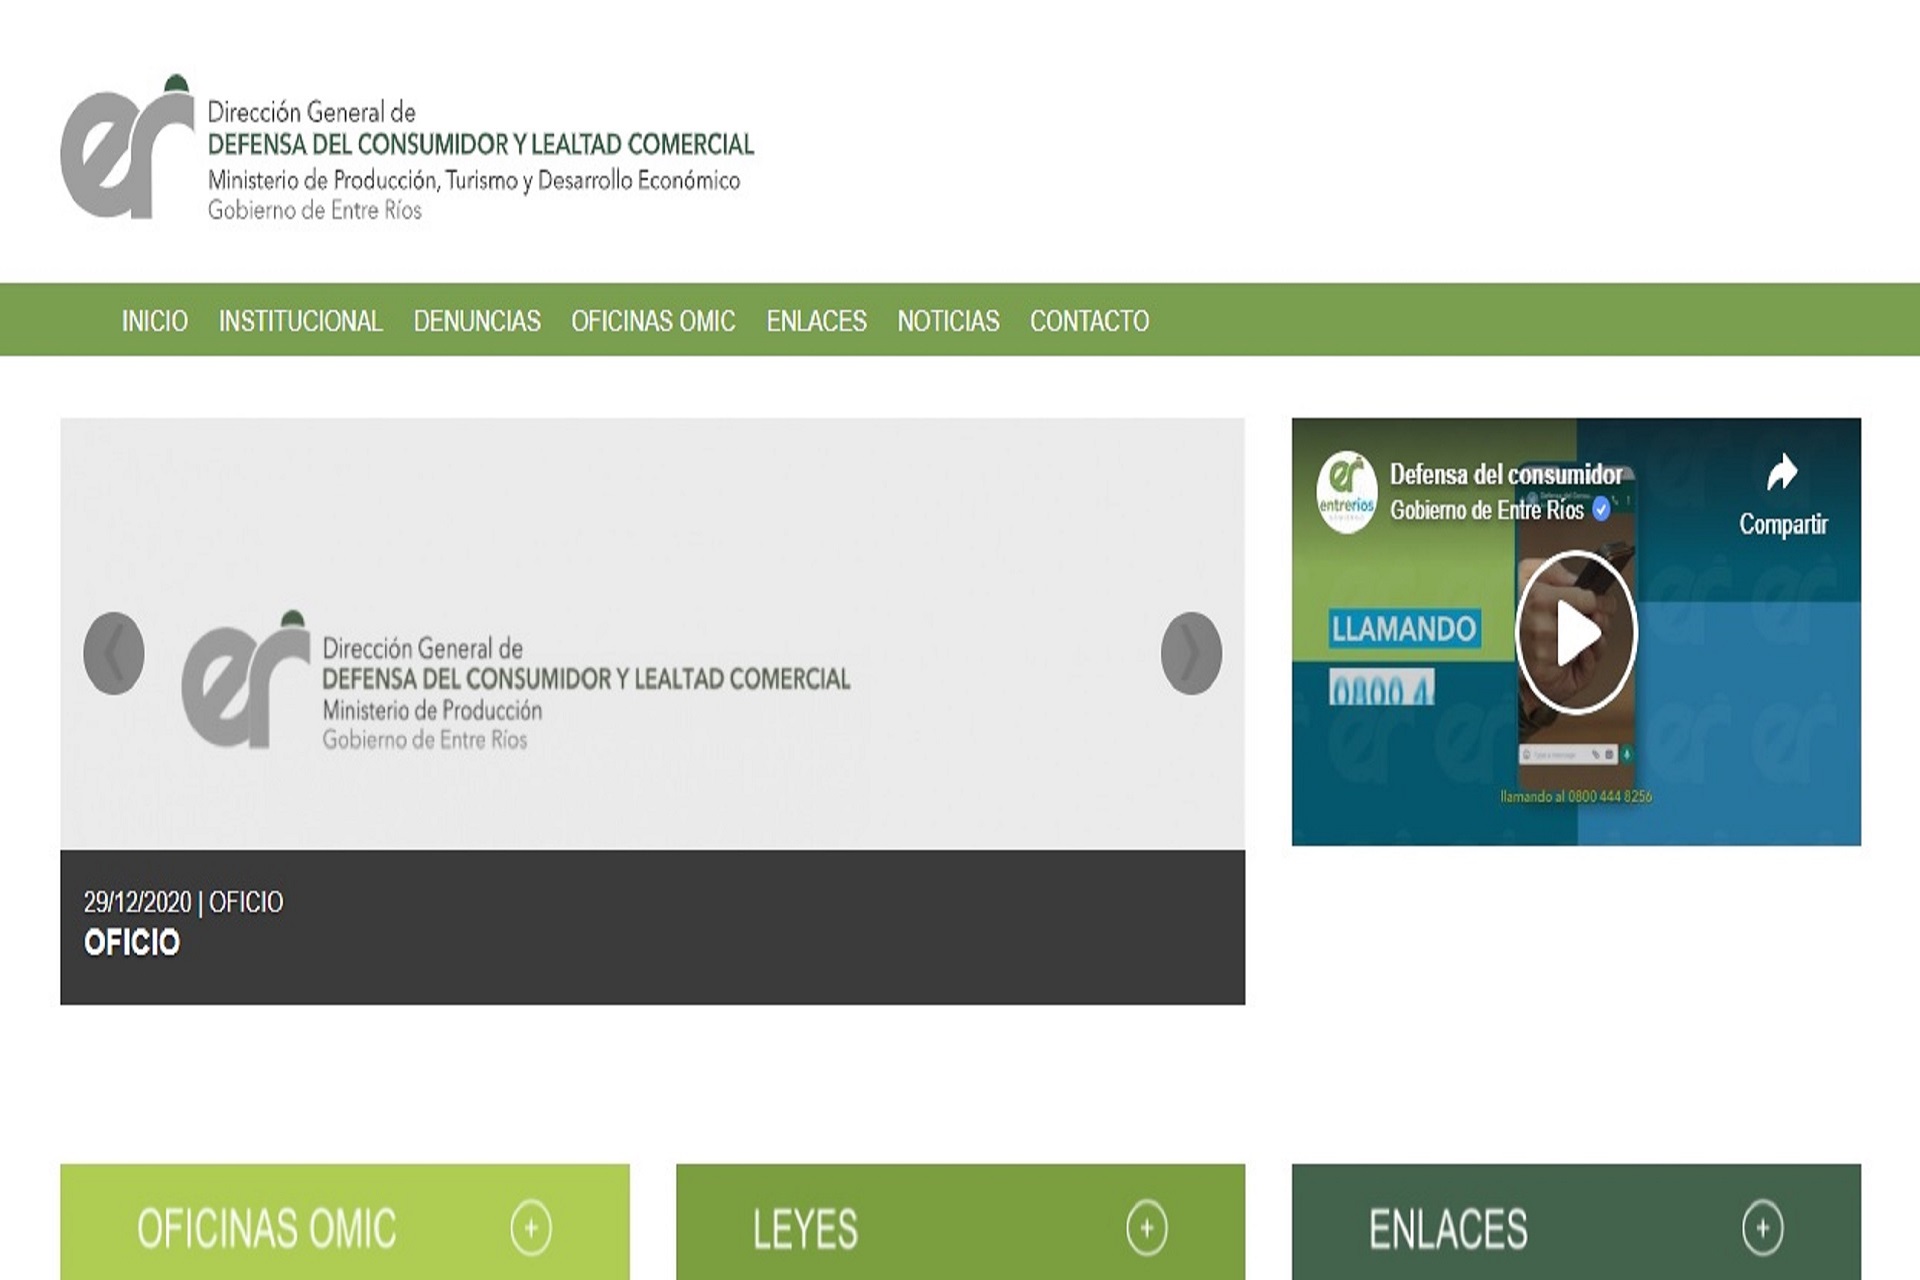Viewport: 1920px width, 1280px height.
Task: Open the NOTICIAS menu item
Action: [x=948, y=321]
